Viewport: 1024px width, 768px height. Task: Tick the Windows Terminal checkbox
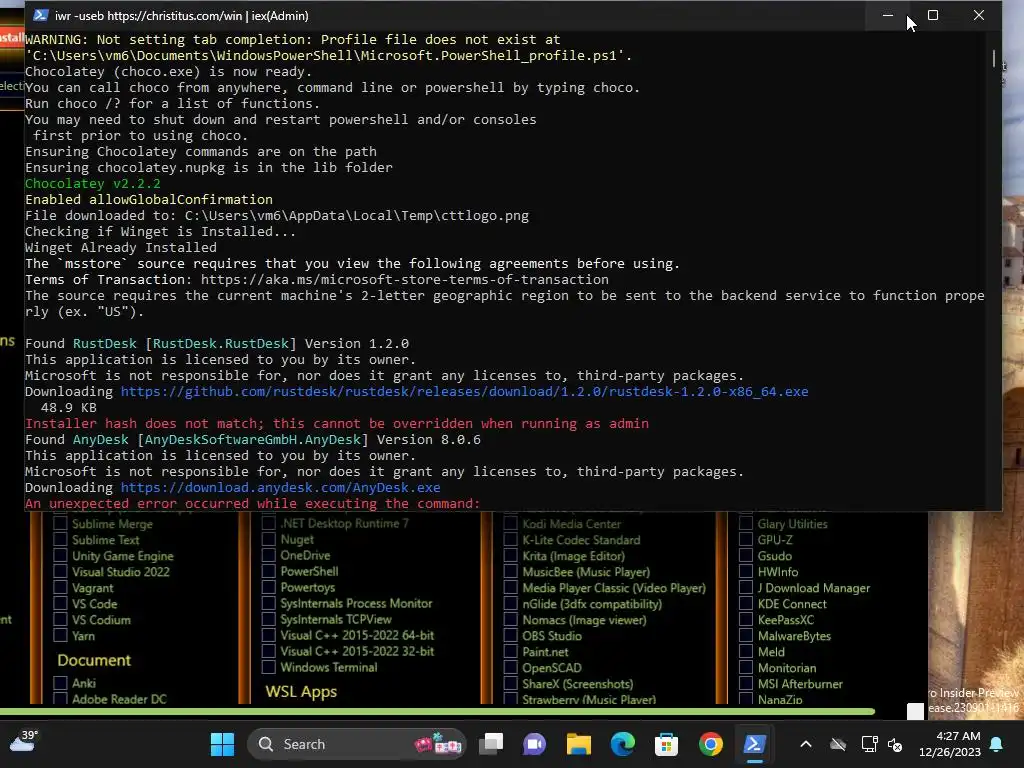pyautogui.click(x=268, y=667)
